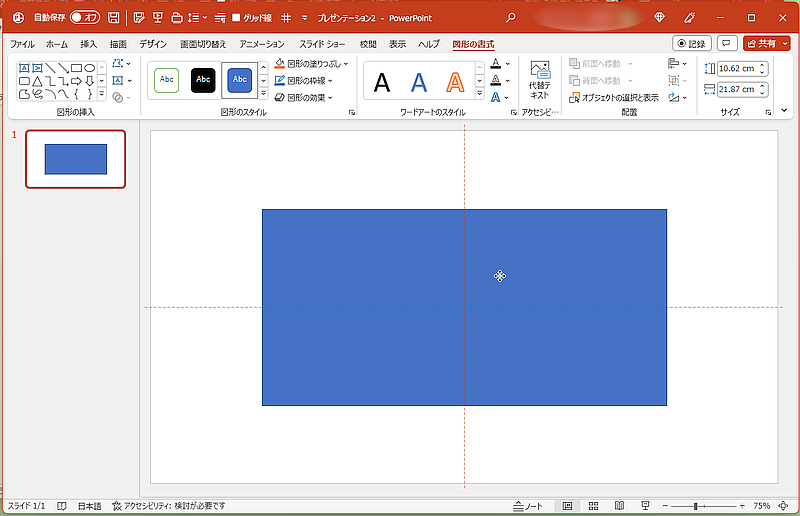Switch to the ヘルプ tab
This screenshot has width=800, height=516.
[429, 44]
